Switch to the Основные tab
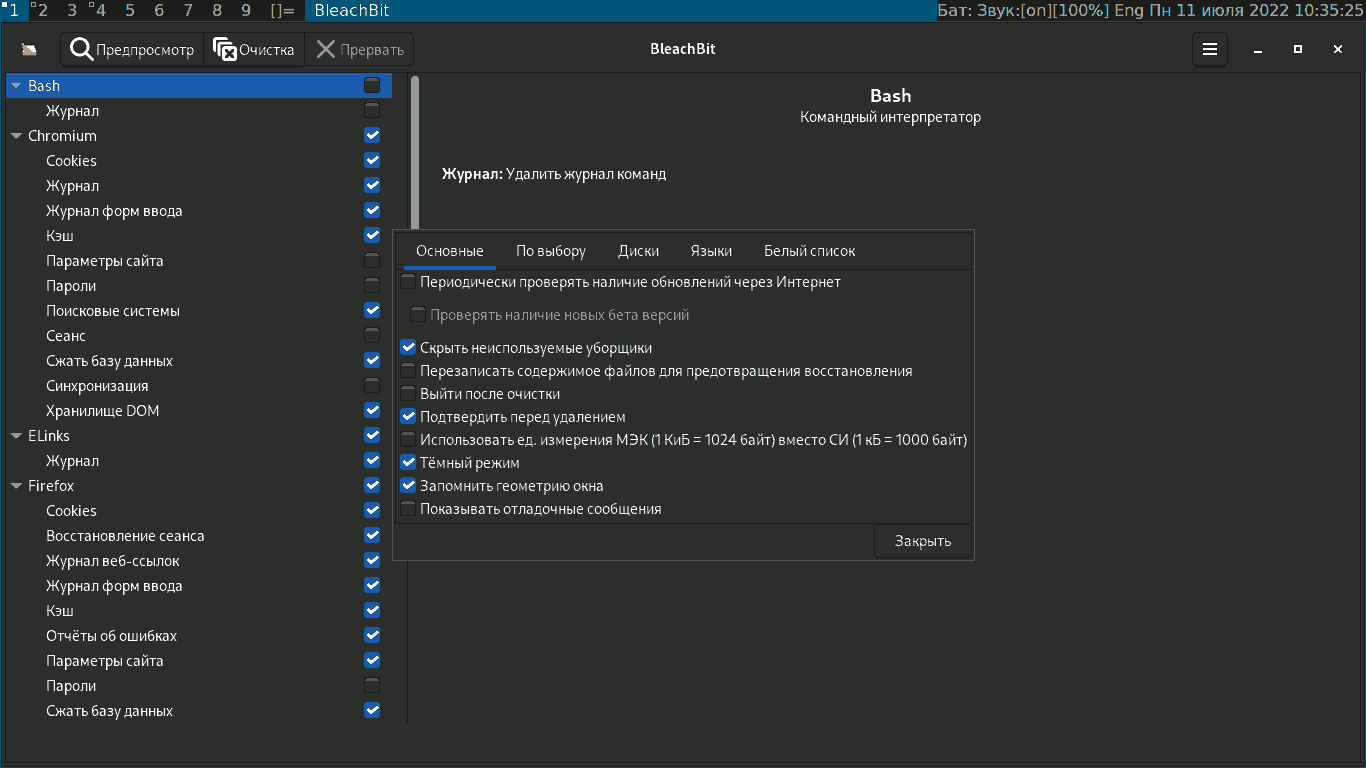The height and width of the screenshot is (768, 1366). coord(450,251)
